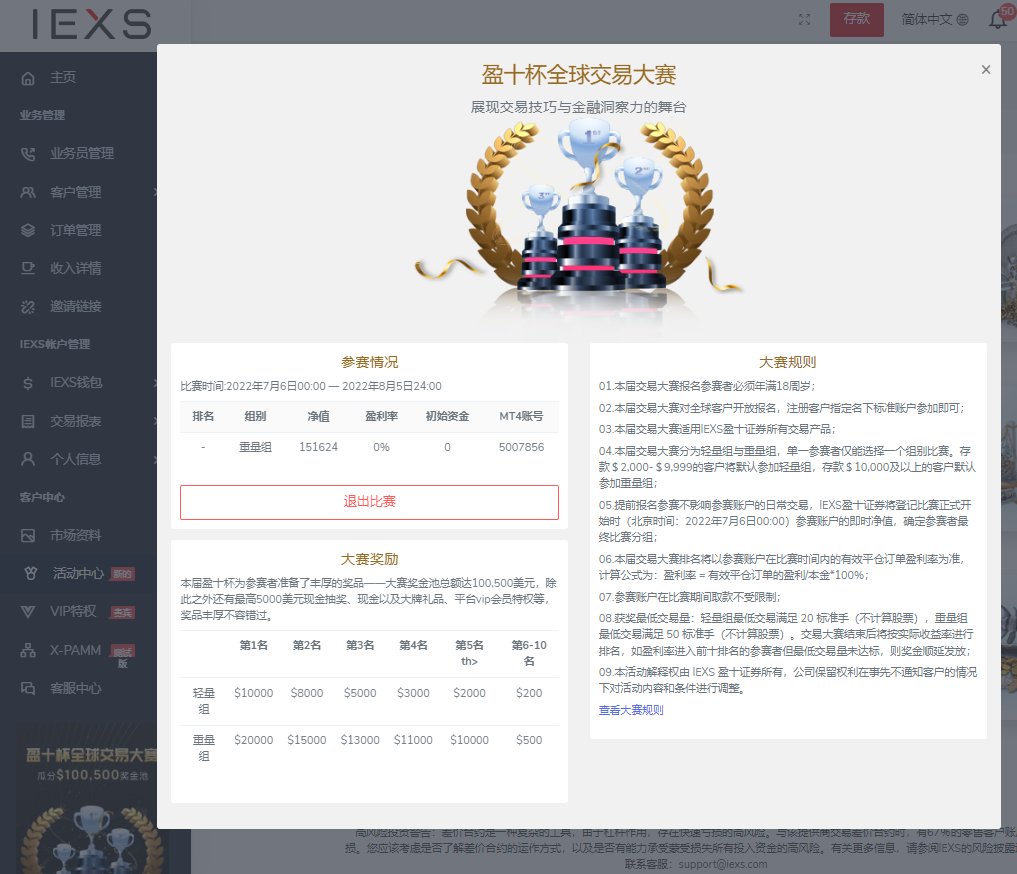
Task: Click the VIP特权 menu label
Action: 73,611
